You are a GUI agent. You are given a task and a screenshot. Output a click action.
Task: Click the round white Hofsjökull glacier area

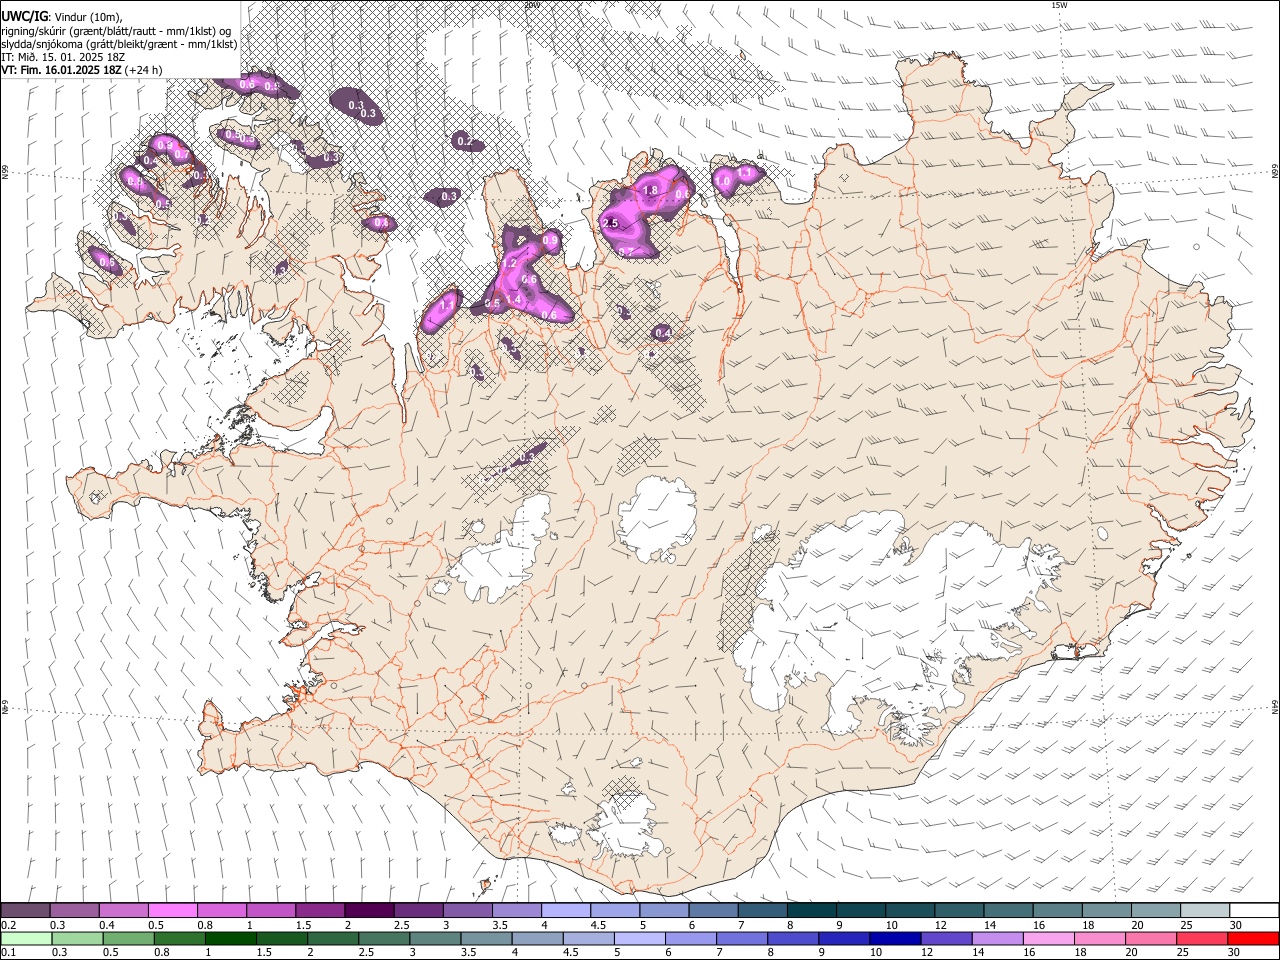657,517
